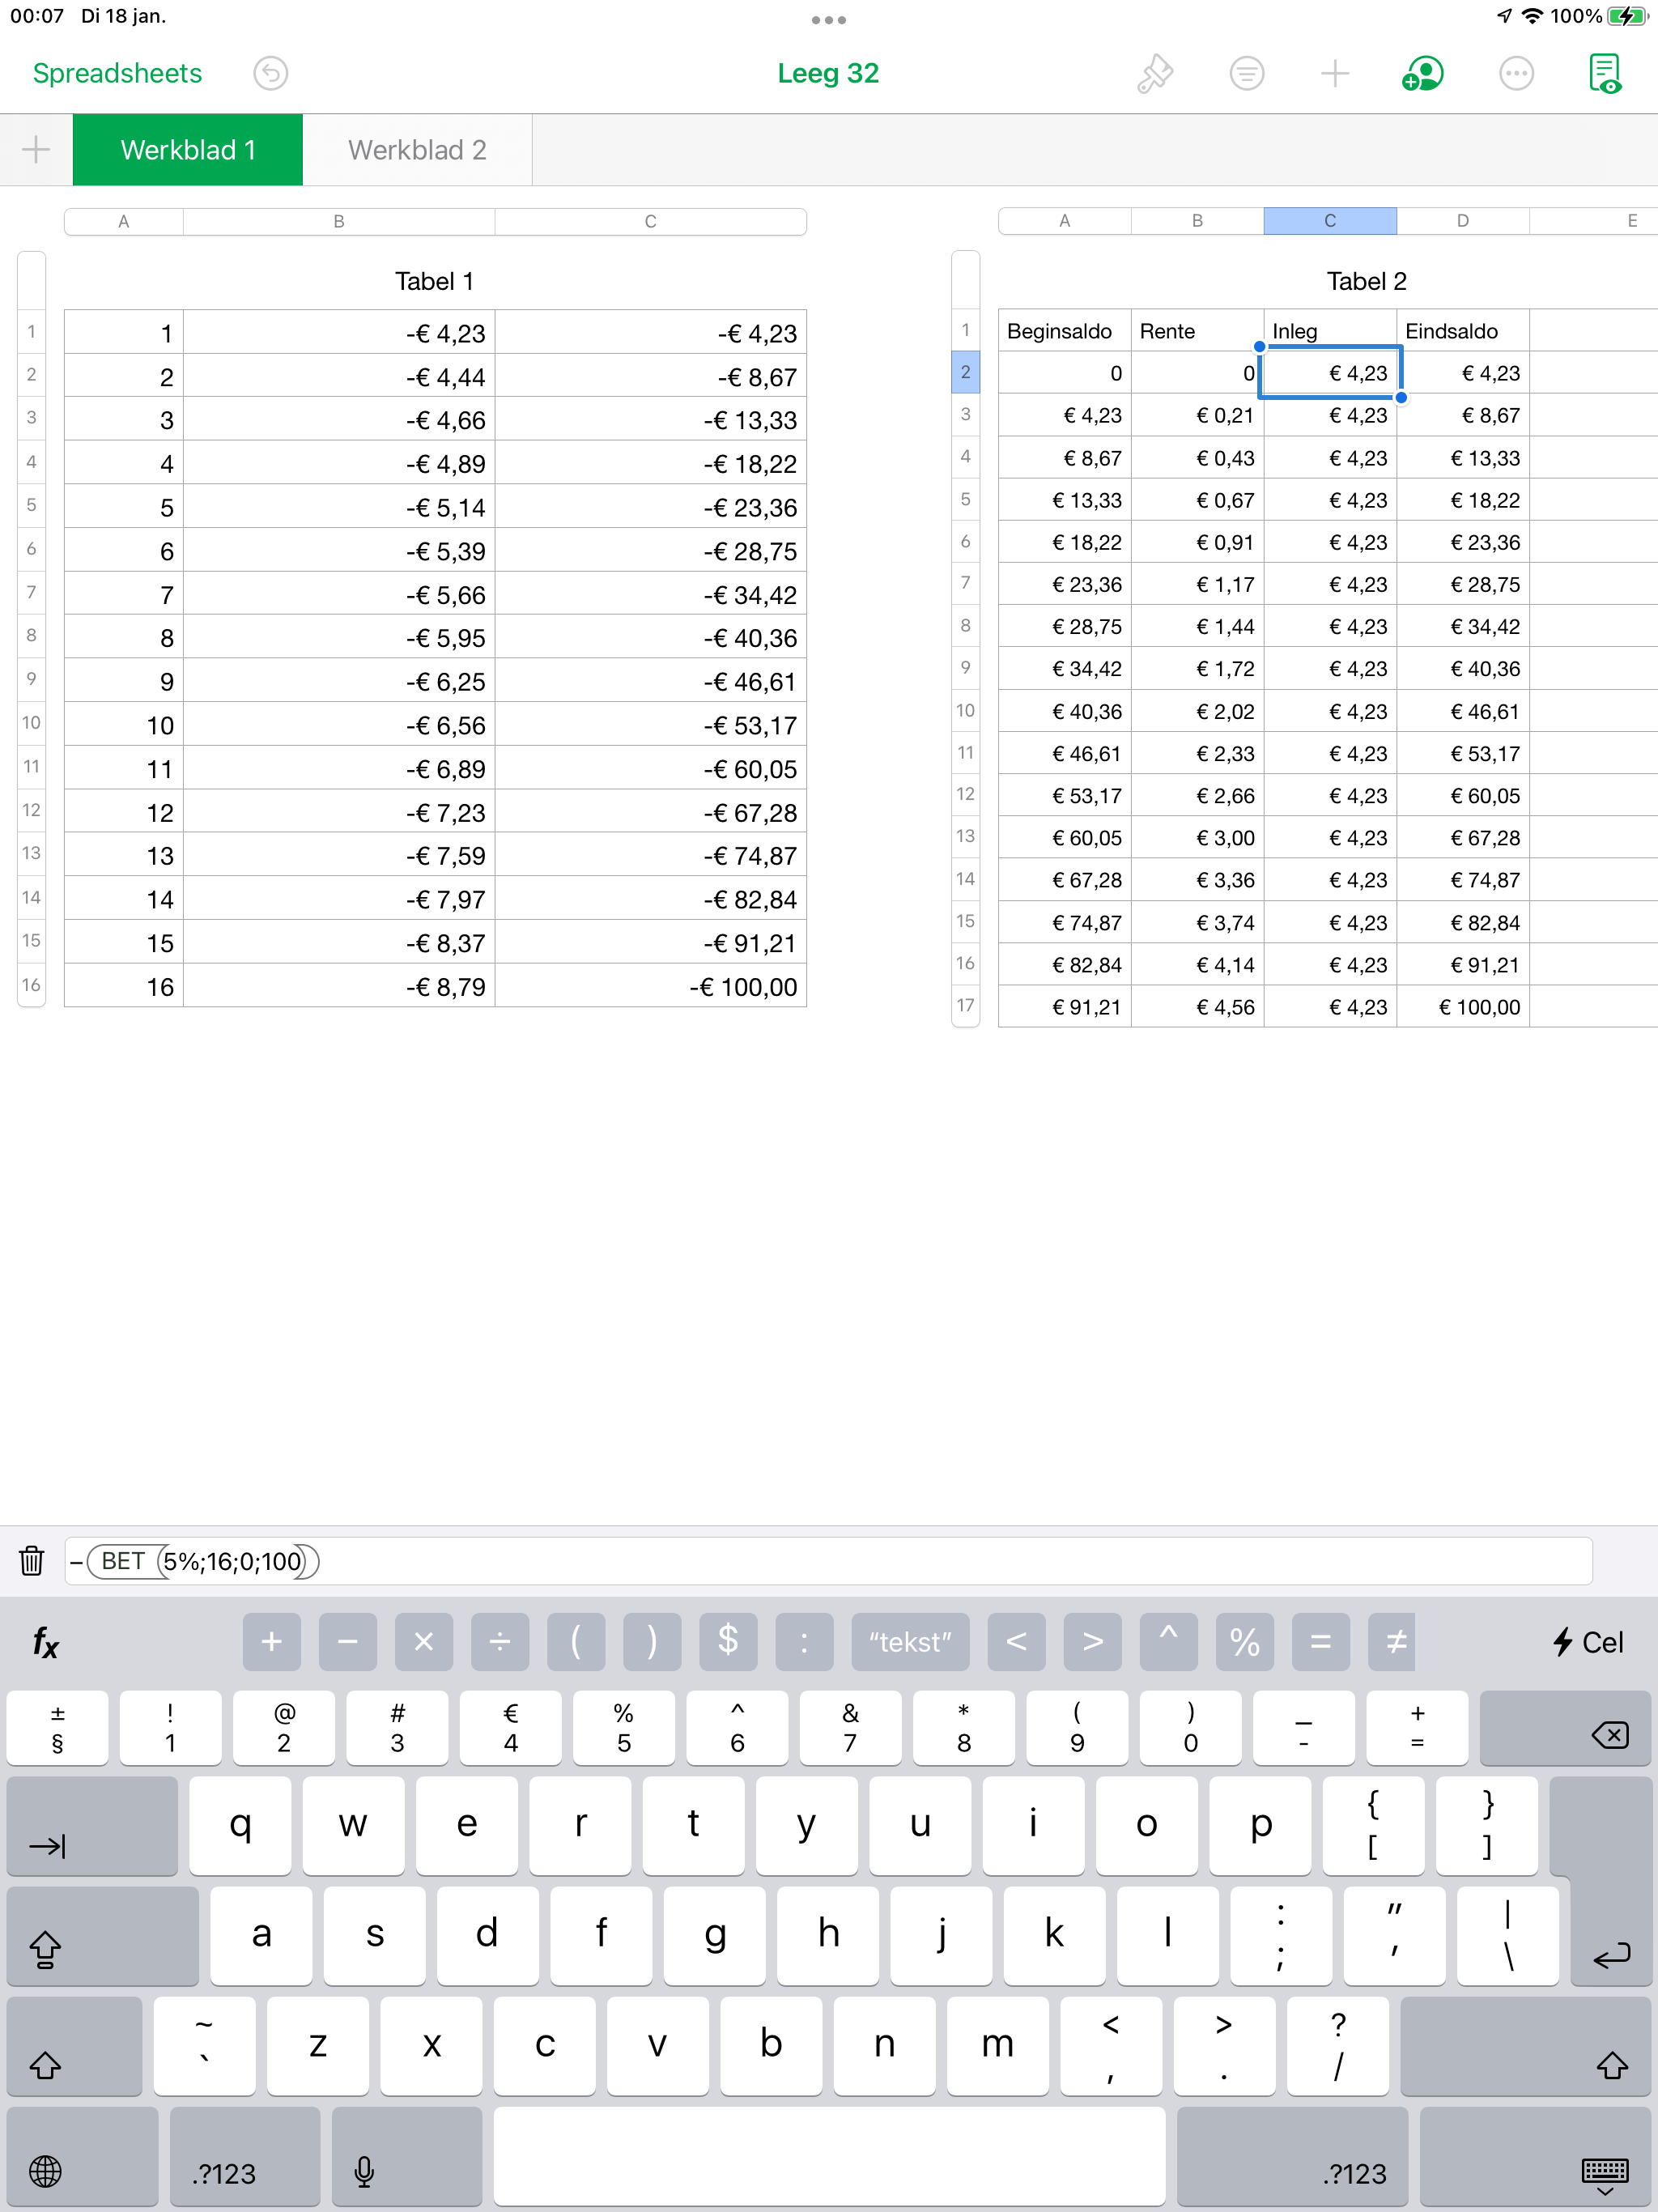The image size is (1658, 2212).
Task: Switch to Werkblad 2 tab
Action: tap(417, 150)
